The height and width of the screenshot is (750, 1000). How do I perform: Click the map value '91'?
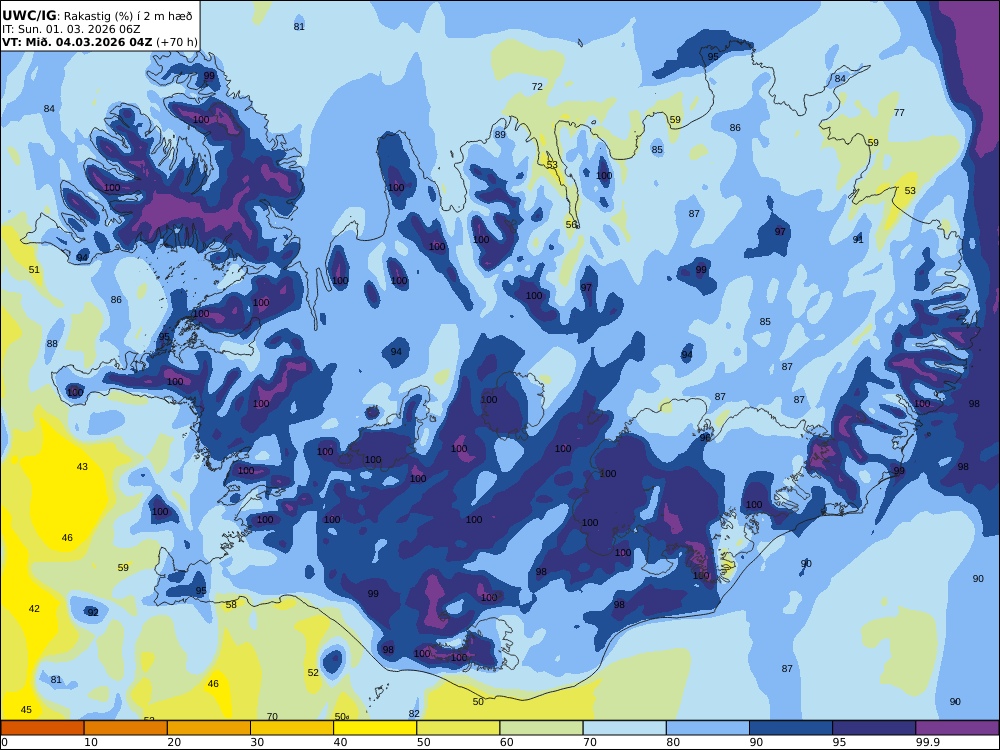tap(858, 240)
